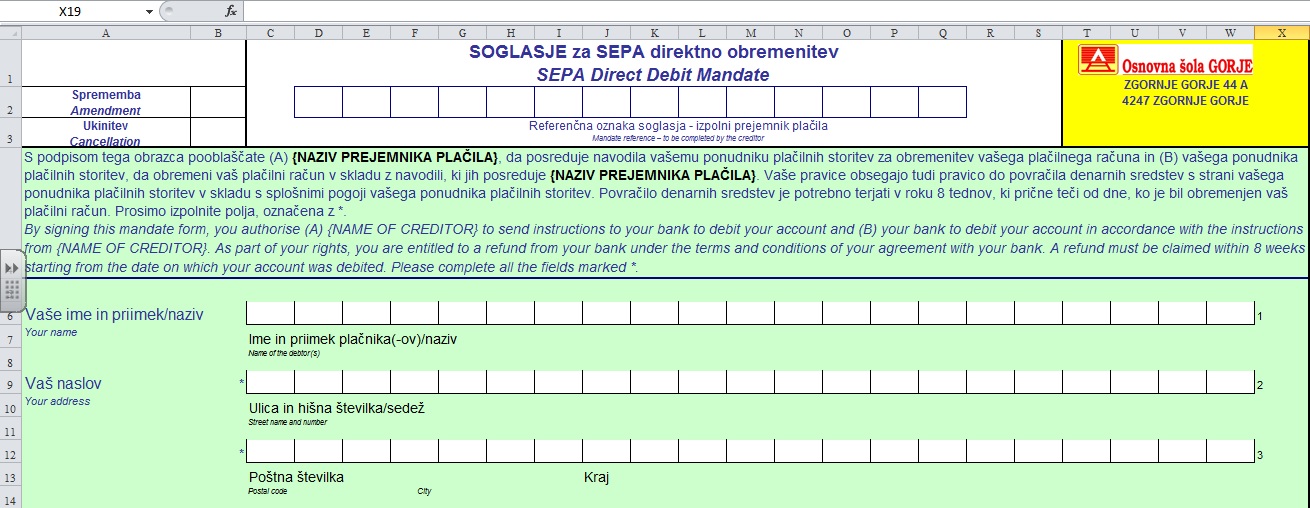Click the Poštna številka label
Viewport: 1310px width, 508px height.
296,477
